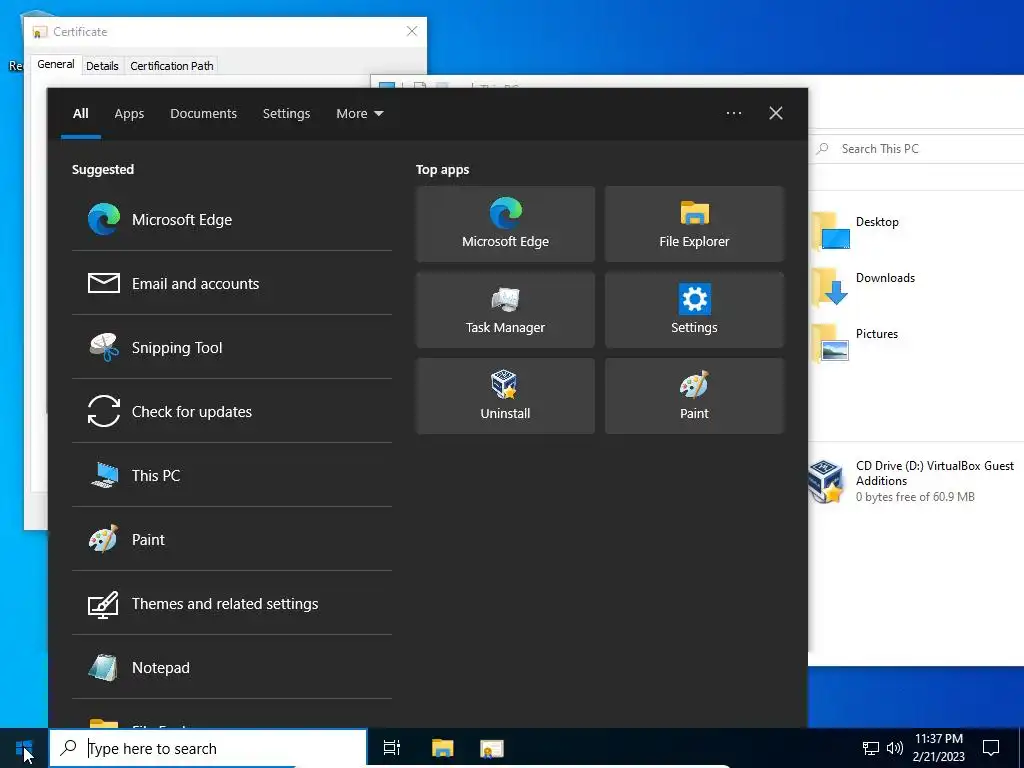The width and height of the screenshot is (1024, 768).
Task: Launch Paint from the Suggested list
Action: [x=231, y=539]
